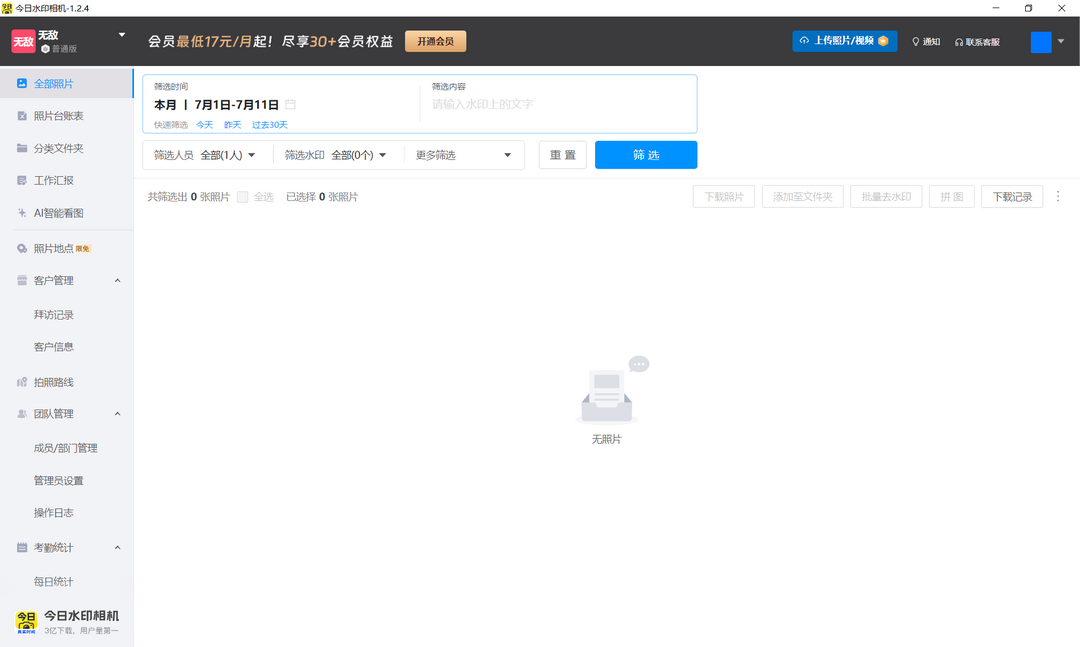Open the three-dot more options menu

(1058, 197)
